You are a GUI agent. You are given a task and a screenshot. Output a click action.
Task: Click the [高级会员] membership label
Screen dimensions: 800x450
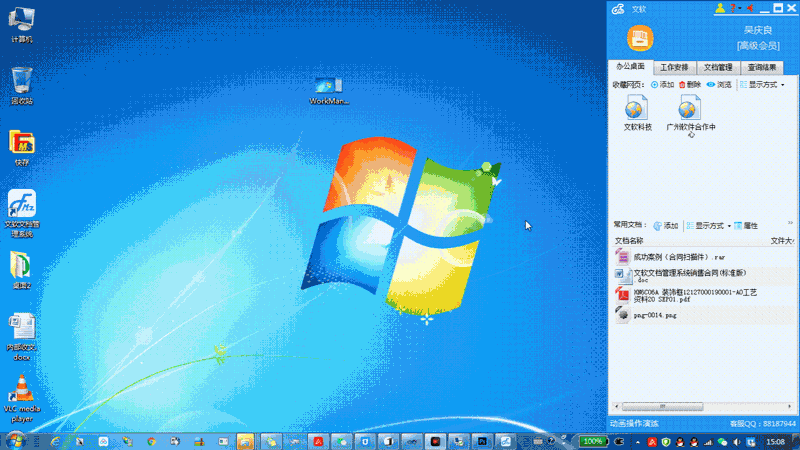pos(758,45)
